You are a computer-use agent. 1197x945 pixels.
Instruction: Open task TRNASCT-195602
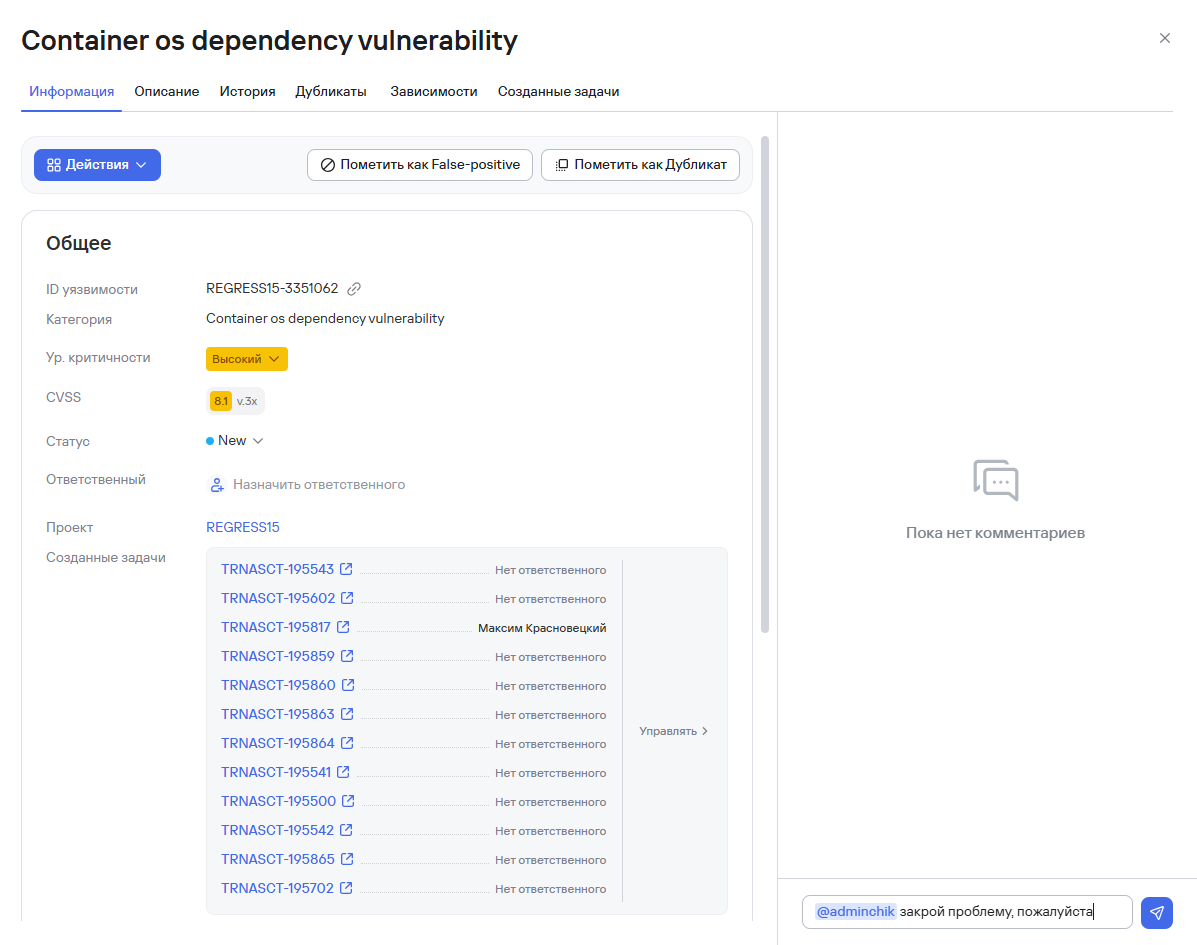tap(279, 598)
